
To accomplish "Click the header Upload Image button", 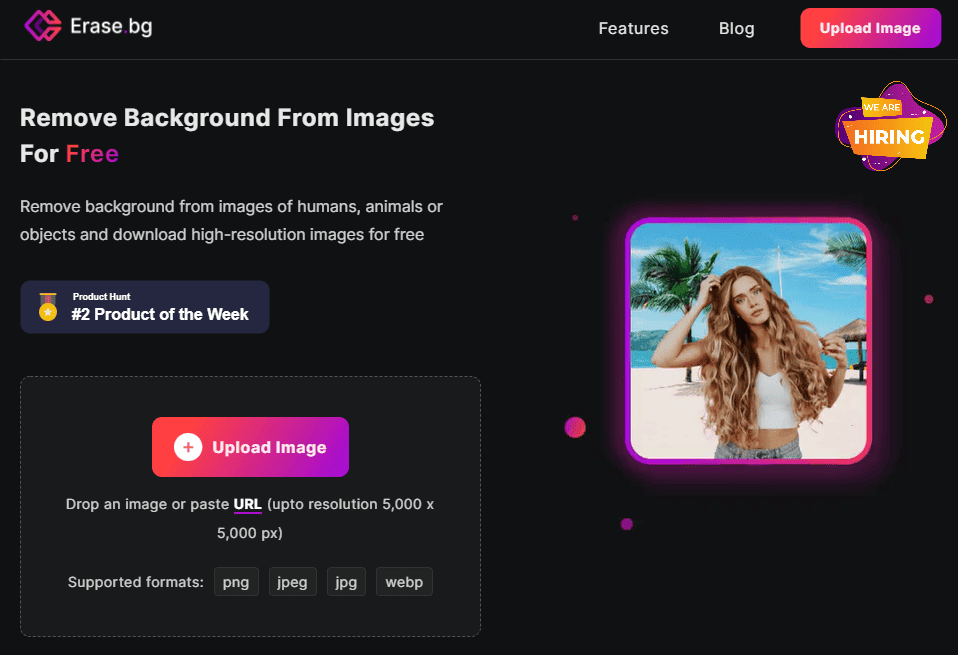I will point(870,28).
